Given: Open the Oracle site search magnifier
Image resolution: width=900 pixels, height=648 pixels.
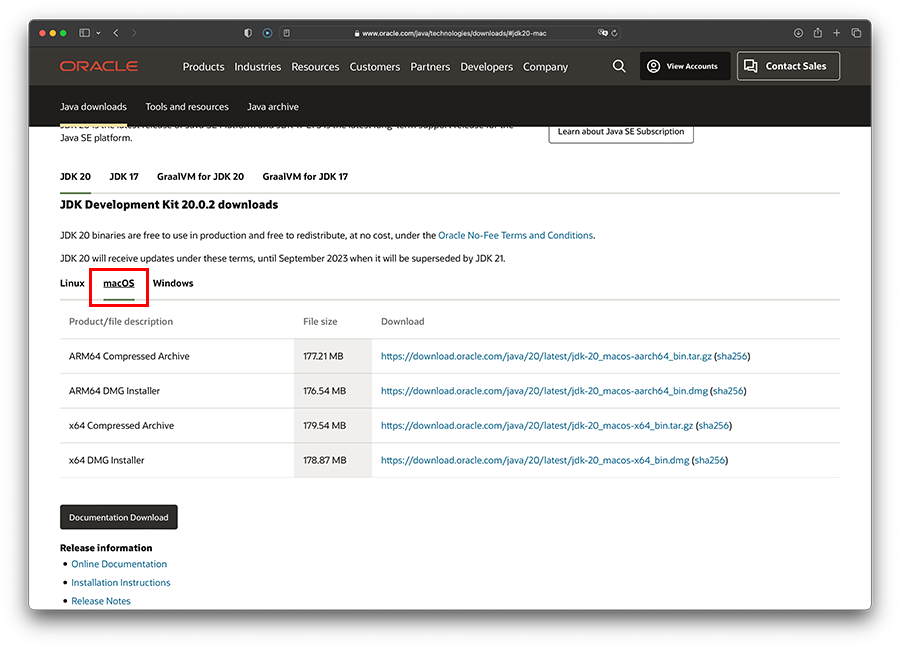Looking at the screenshot, I should (619, 66).
